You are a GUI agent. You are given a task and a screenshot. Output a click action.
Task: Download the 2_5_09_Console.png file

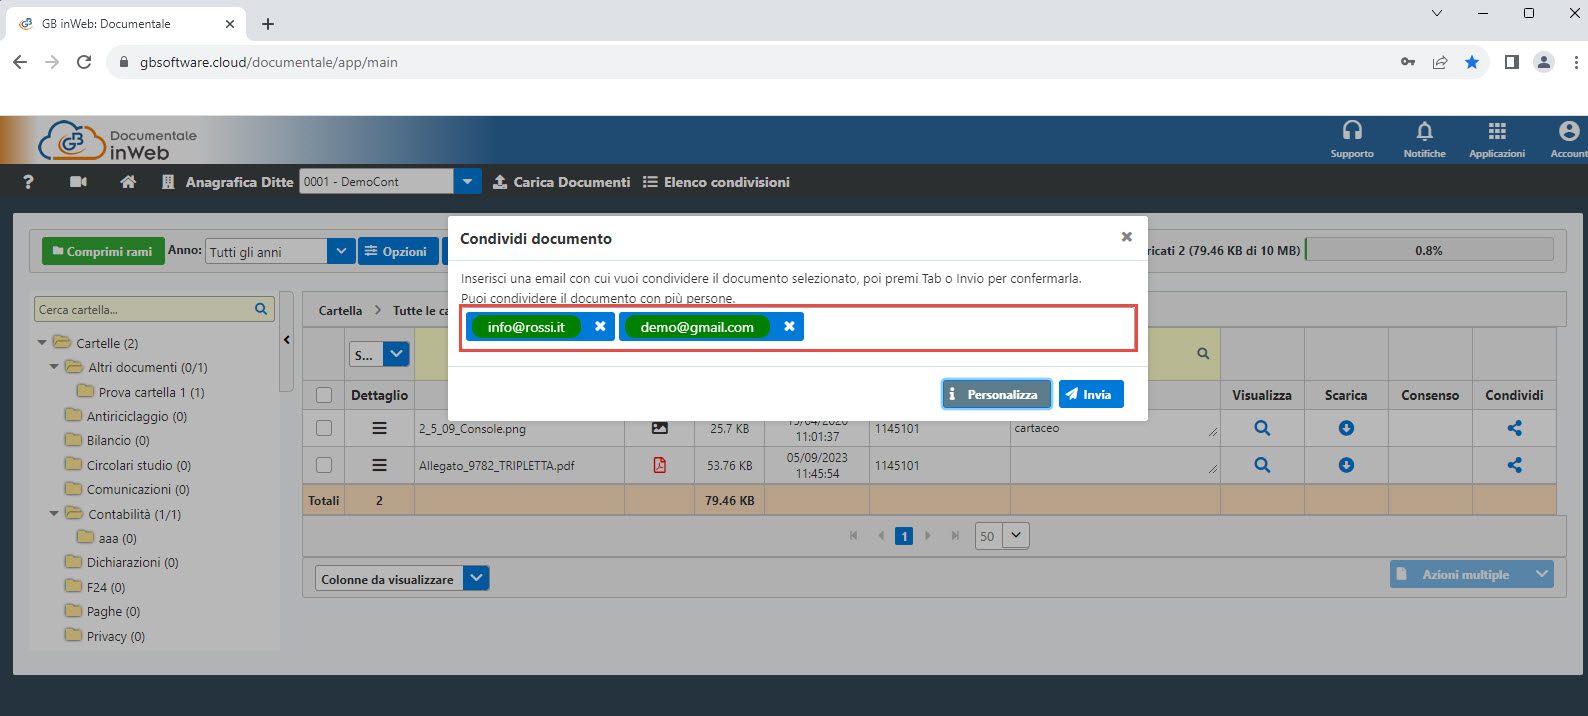point(1346,428)
